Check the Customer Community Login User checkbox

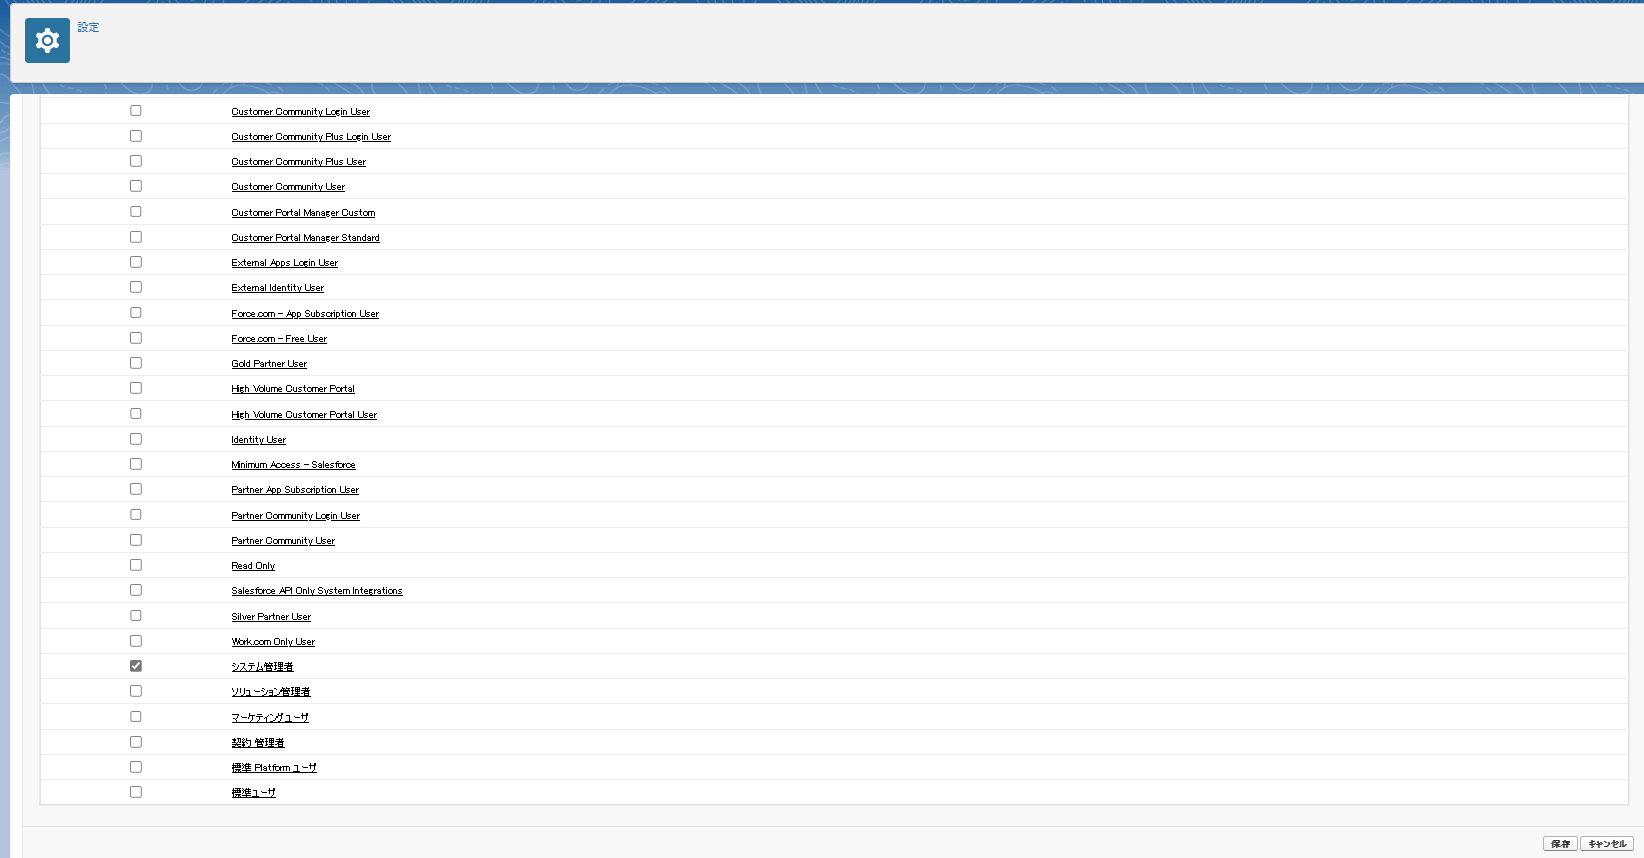click(x=136, y=111)
